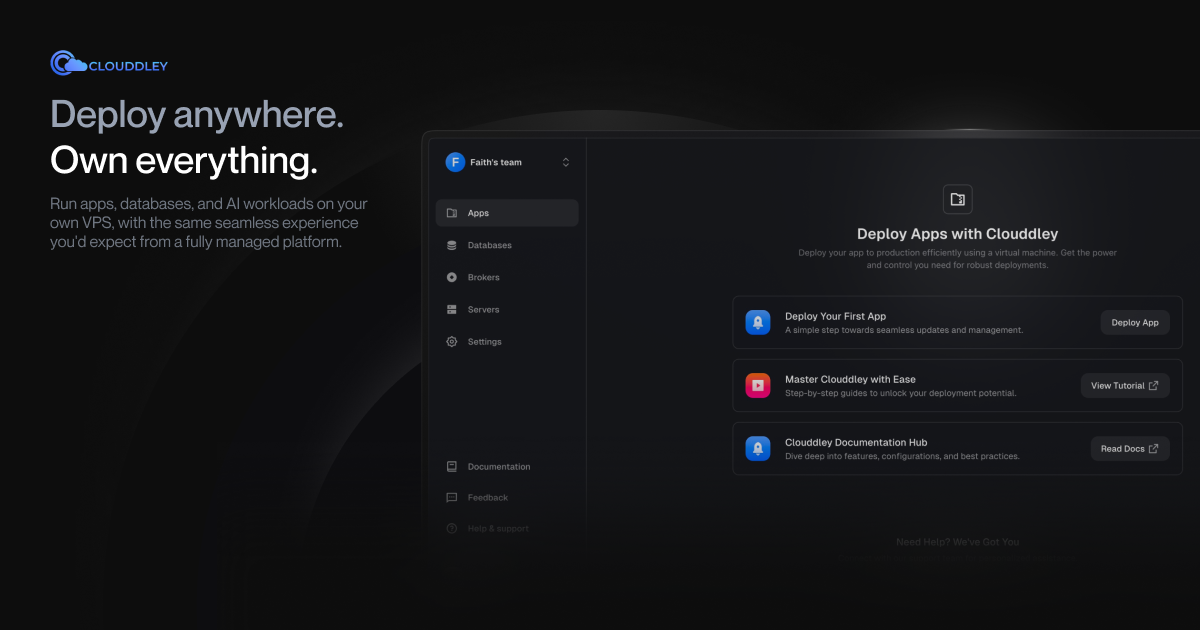This screenshot has height=630, width=1200.
Task: Click Faith's team avatar with letter F
Action: pos(453,161)
